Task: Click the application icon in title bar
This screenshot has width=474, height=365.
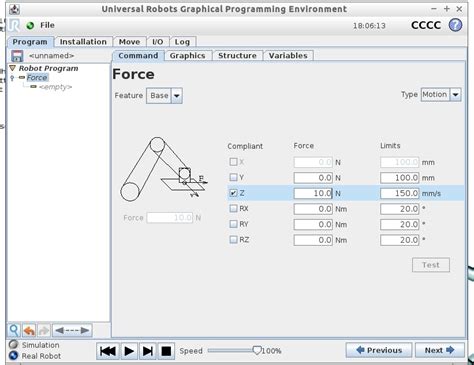Action: [14, 9]
